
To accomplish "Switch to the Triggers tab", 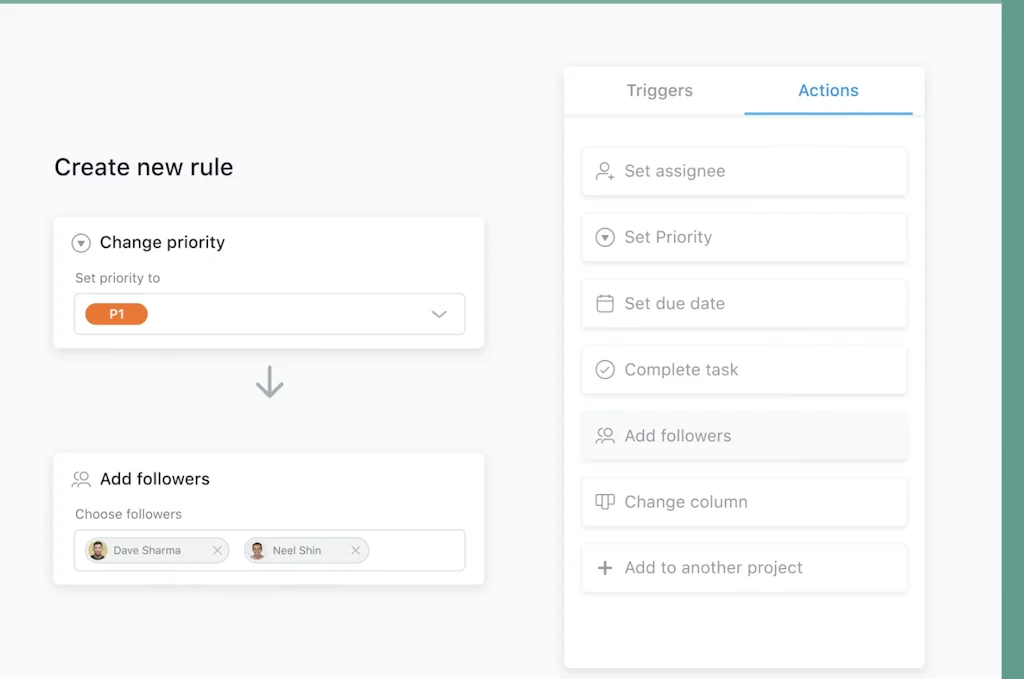I will coord(659,90).
